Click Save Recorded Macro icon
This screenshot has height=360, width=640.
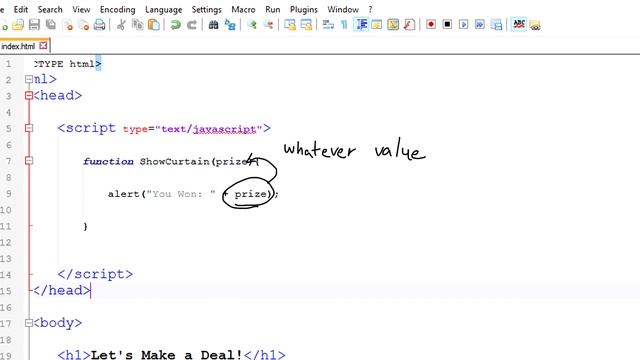496,25
